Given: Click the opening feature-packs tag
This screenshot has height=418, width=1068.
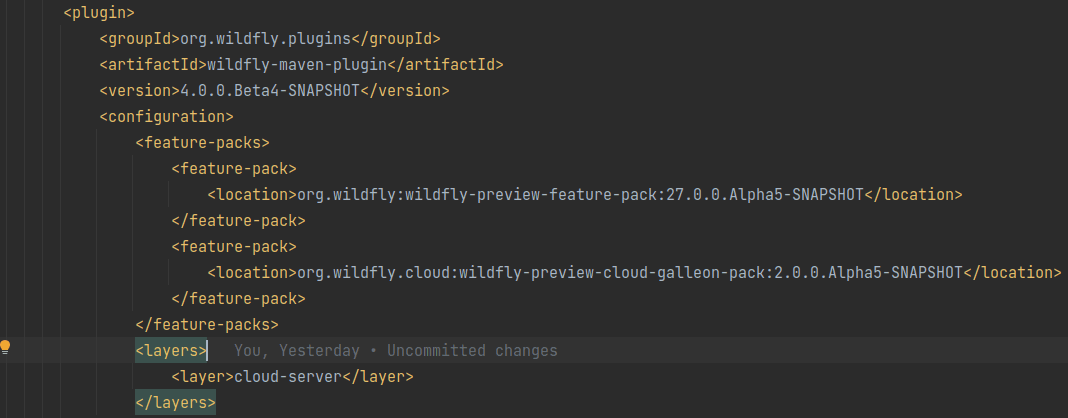Looking at the screenshot, I should pos(202,143).
